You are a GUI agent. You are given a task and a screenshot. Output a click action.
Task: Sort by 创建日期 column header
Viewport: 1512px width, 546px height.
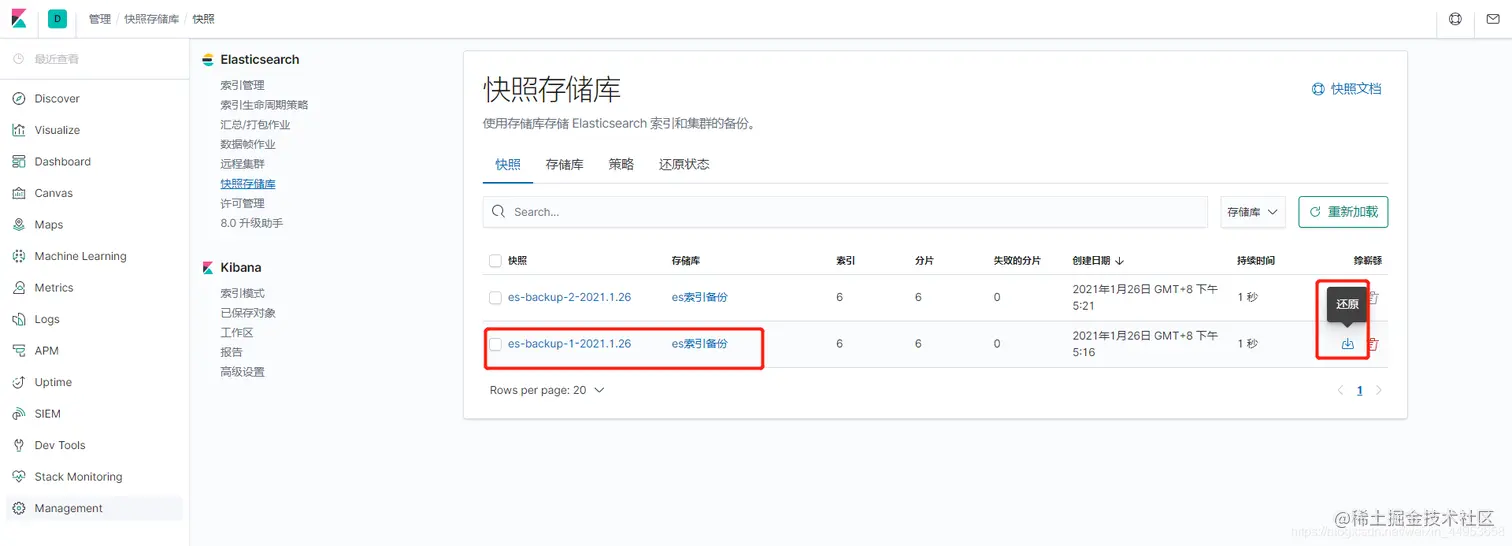click(x=1097, y=260)
